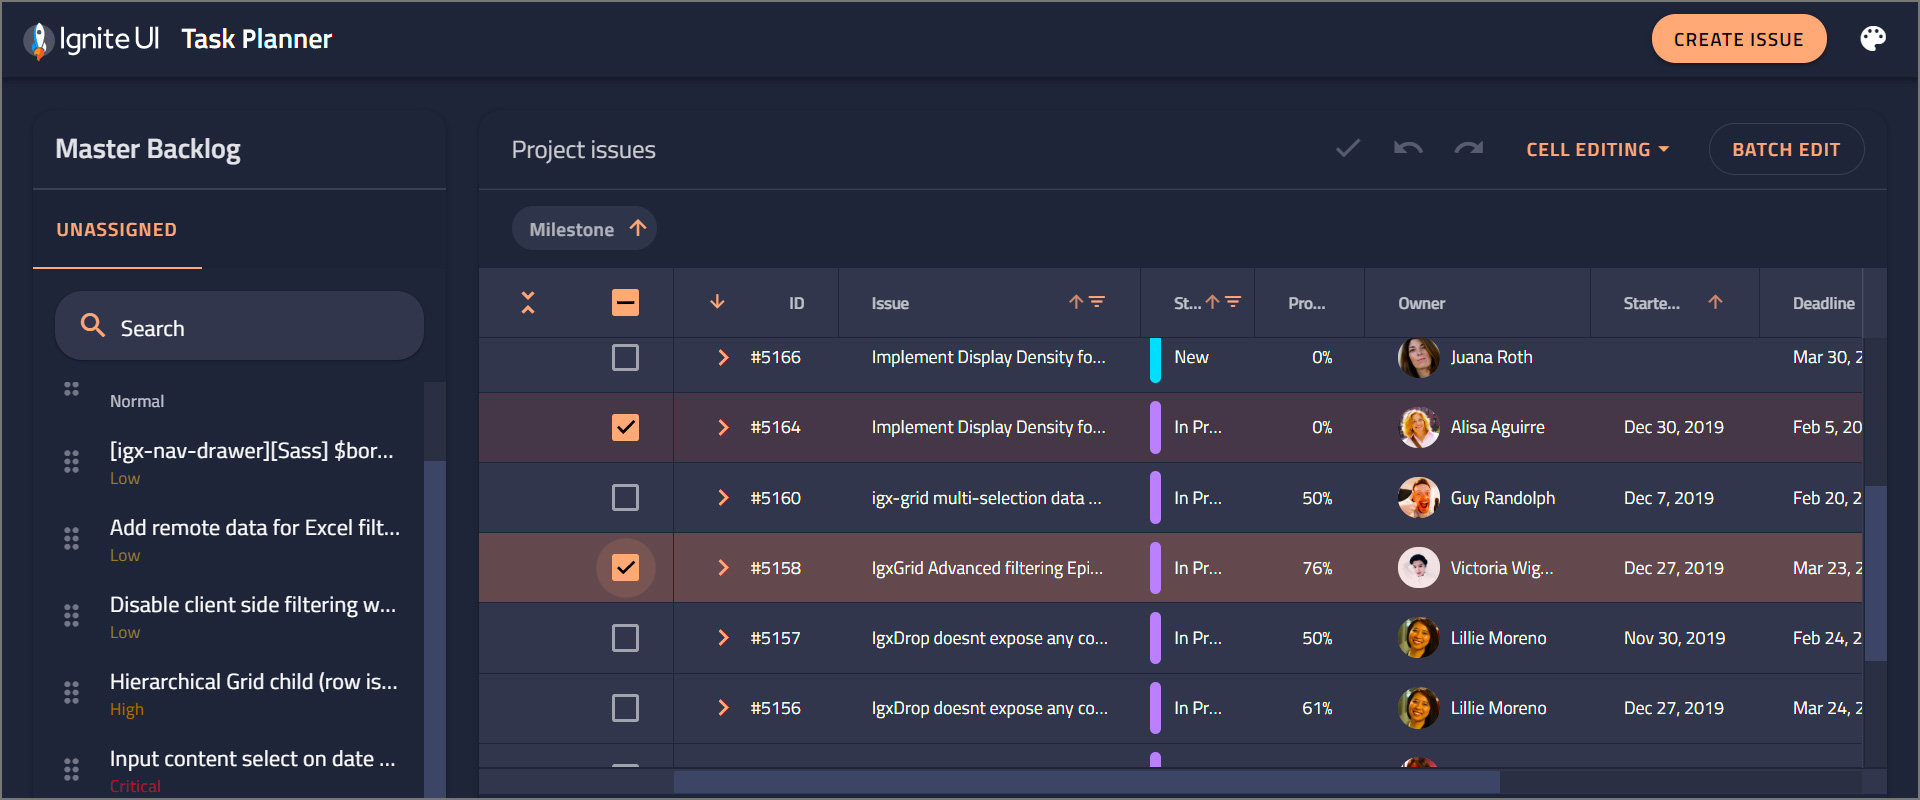This screenshot has width=1920, height=800.
Task: Open the Cell Editing dropdown
Action: tap(1597, 149)
